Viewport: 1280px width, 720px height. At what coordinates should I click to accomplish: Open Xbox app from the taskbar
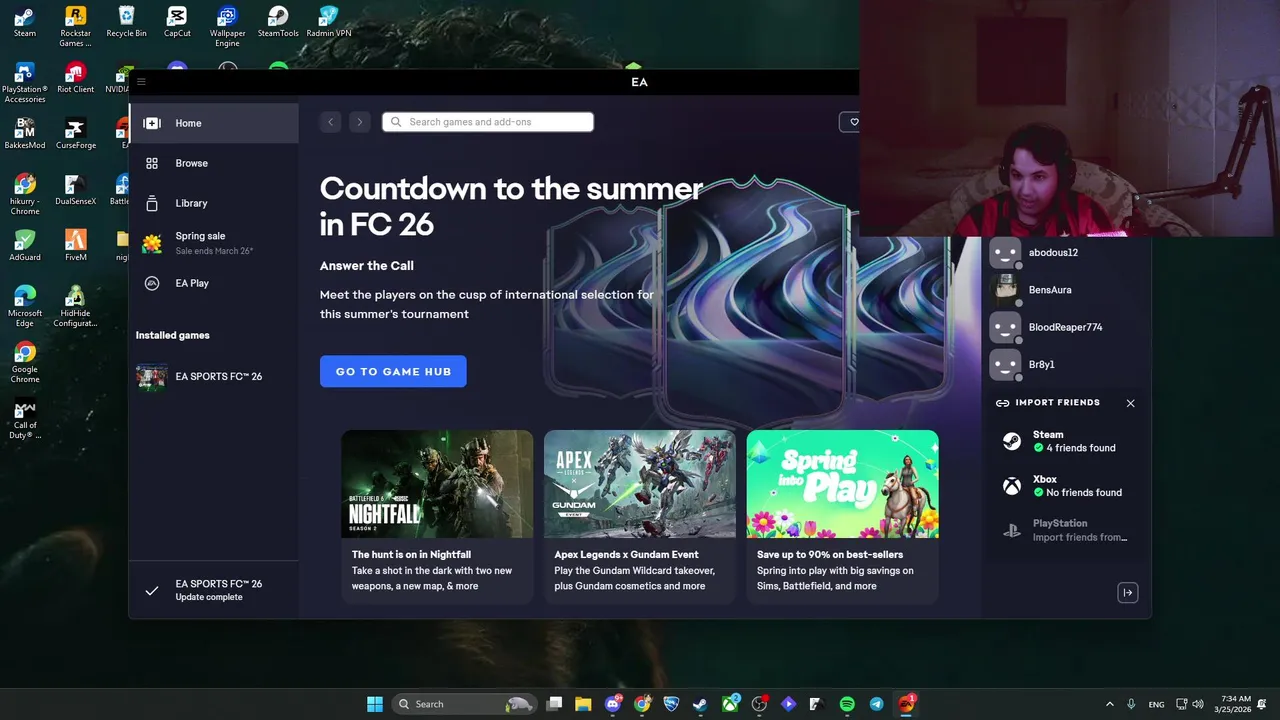click(x=730, y=704)
